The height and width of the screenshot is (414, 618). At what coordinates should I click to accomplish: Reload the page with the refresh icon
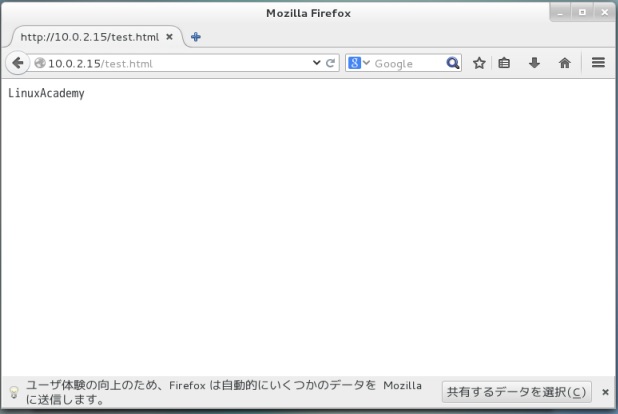(331, 63)
